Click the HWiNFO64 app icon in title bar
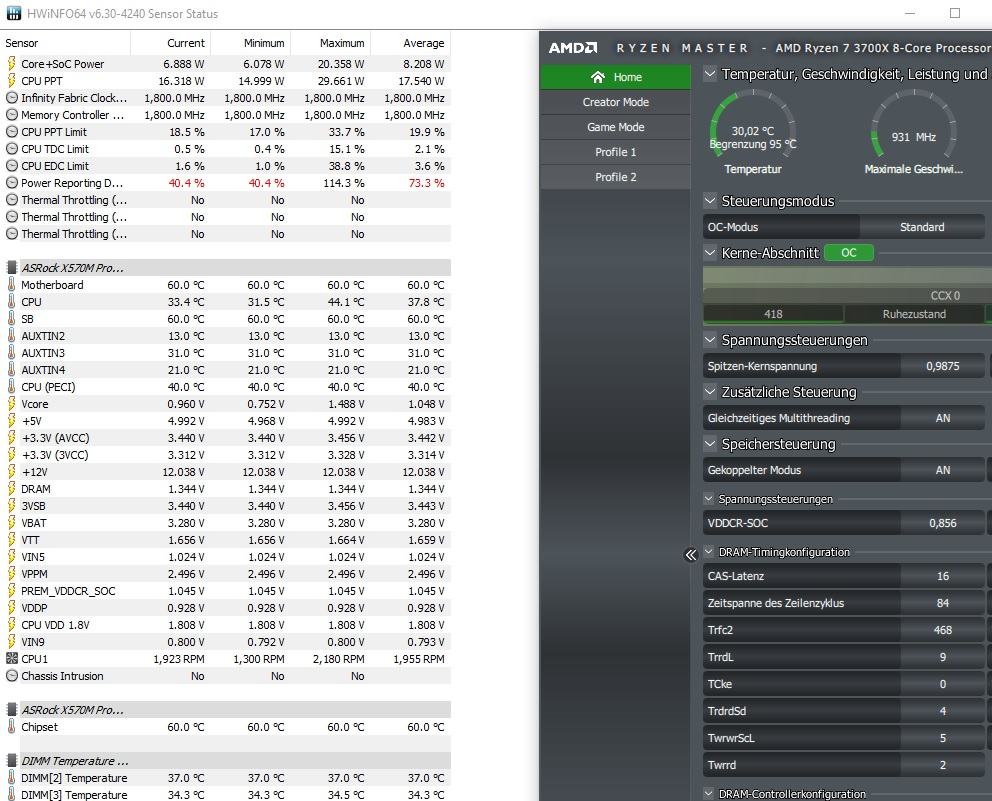The width and height of the screenshot is (992, 801). [13, 13]
